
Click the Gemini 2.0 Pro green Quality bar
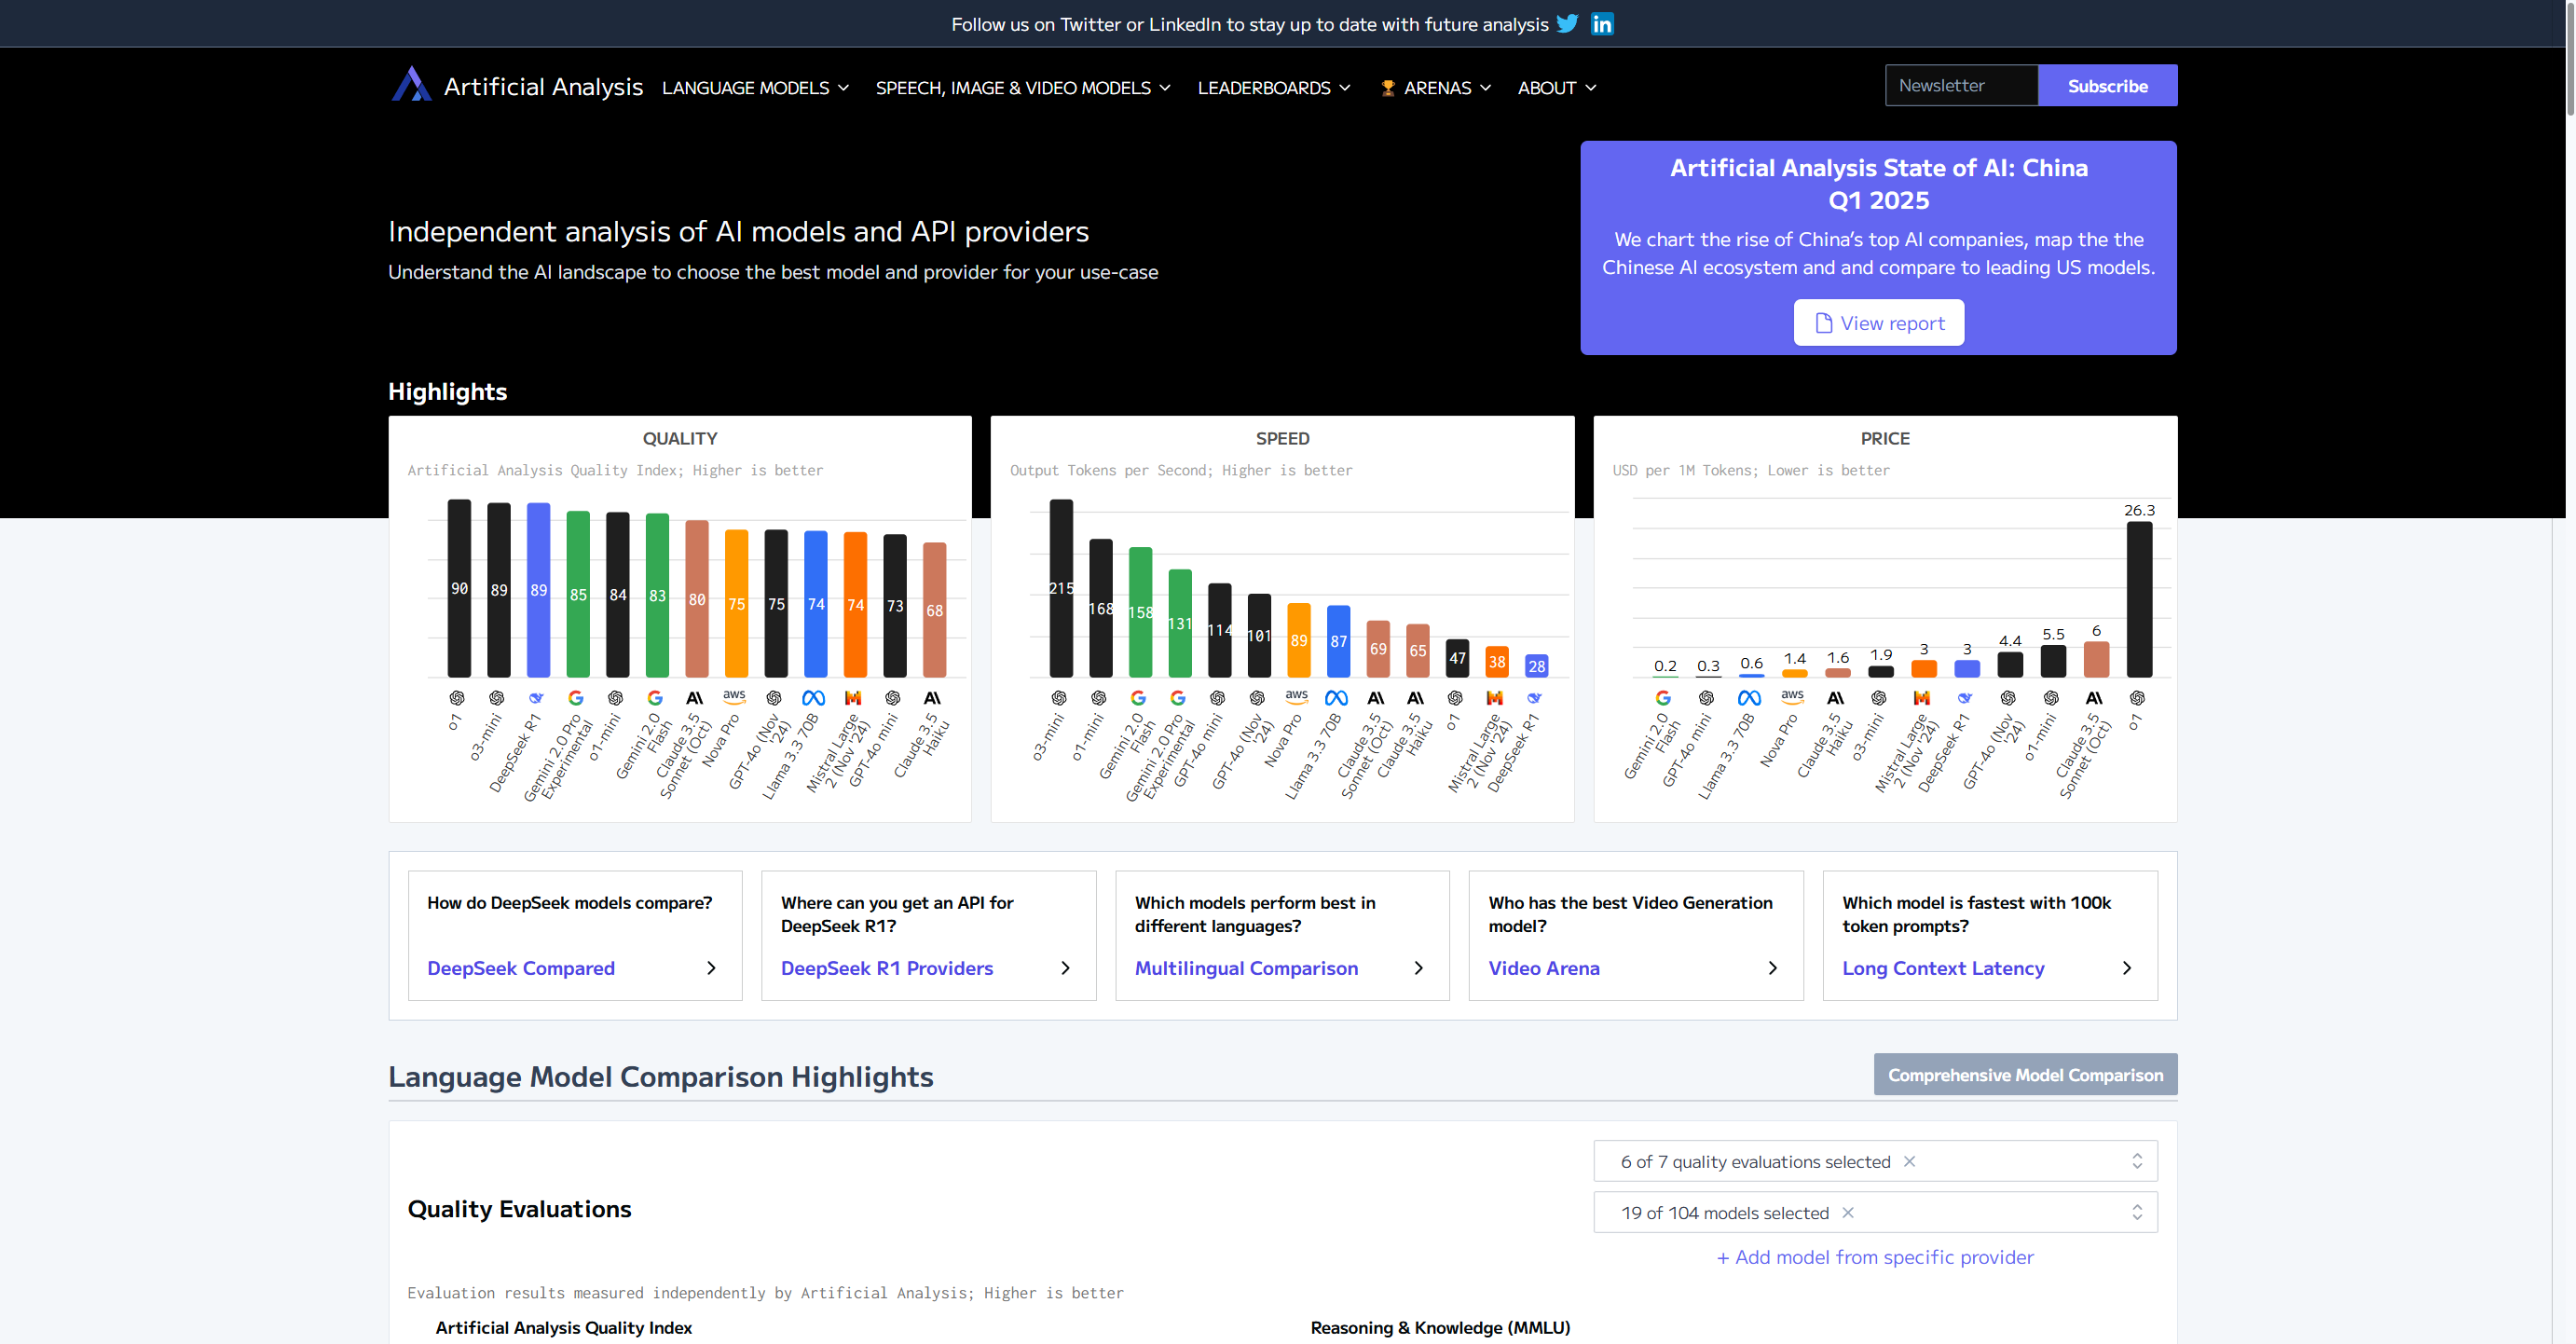coord(578,594)
